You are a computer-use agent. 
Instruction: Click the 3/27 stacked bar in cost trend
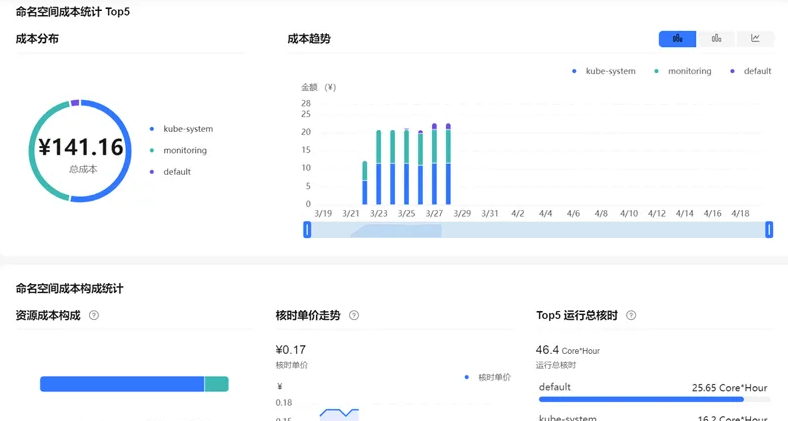[434, 164]
